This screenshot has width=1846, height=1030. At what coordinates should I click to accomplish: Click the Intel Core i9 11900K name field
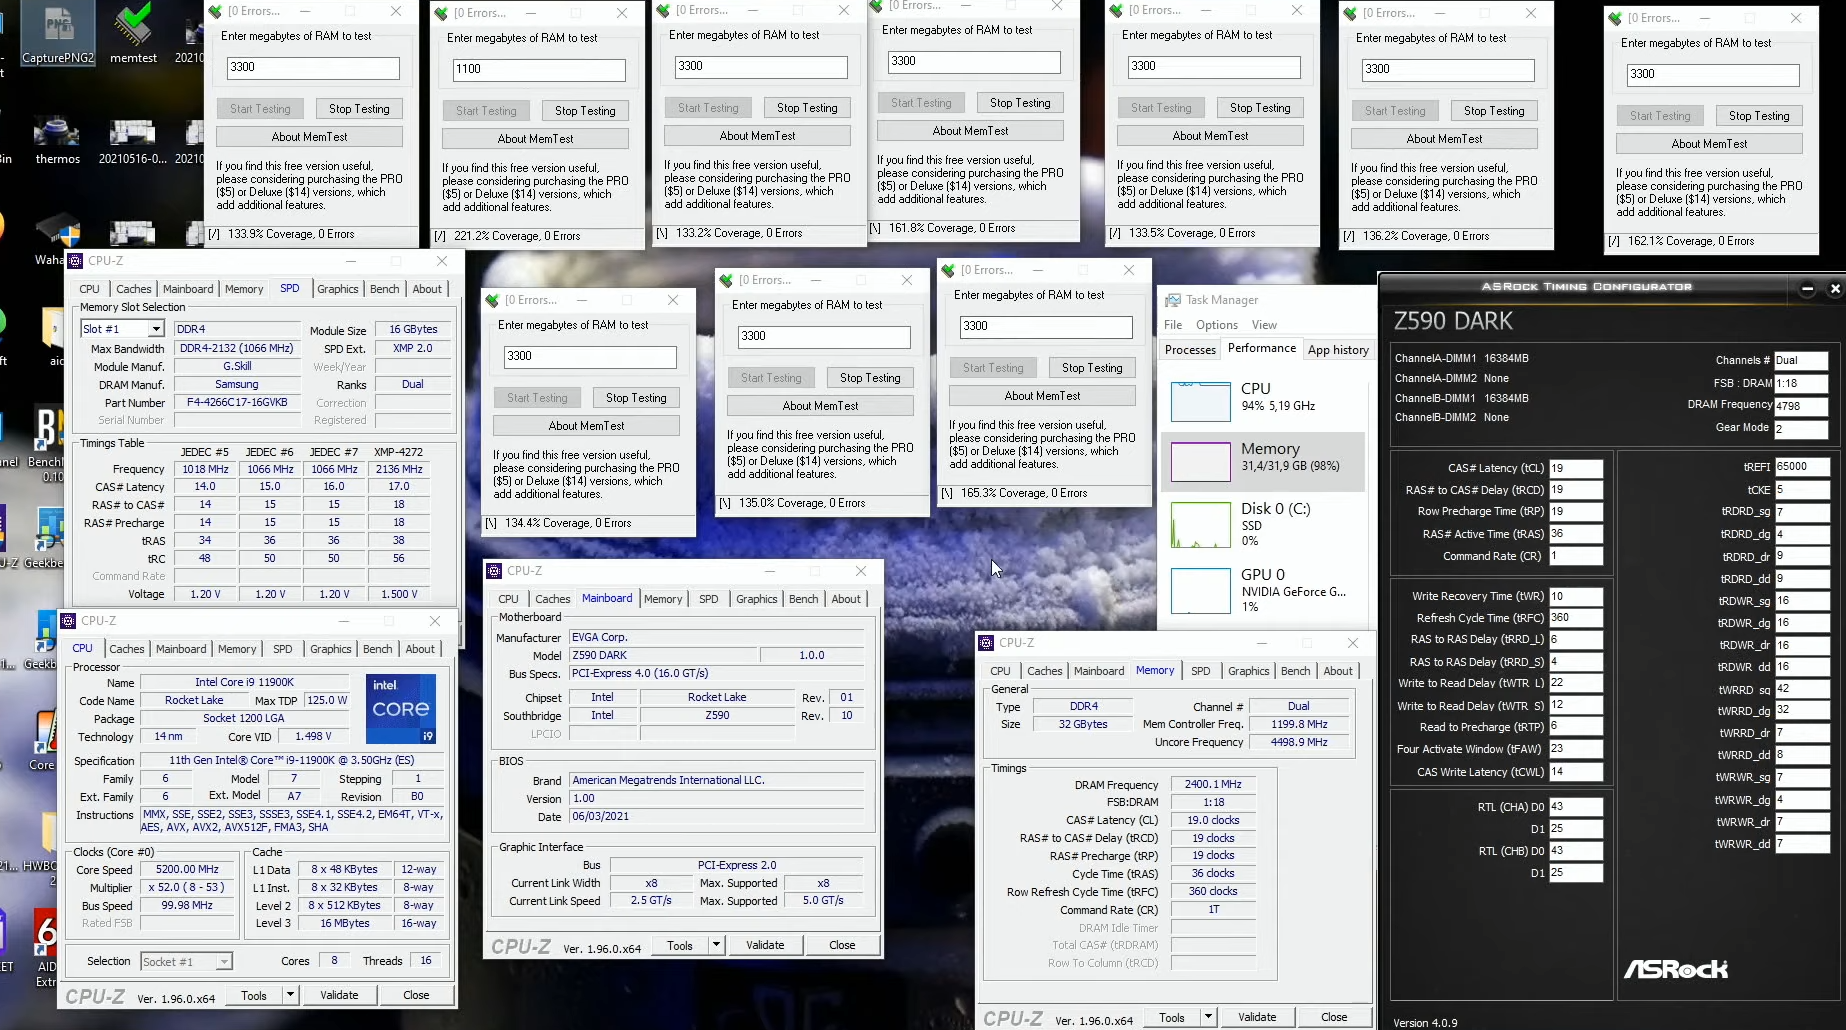(244, 682)
